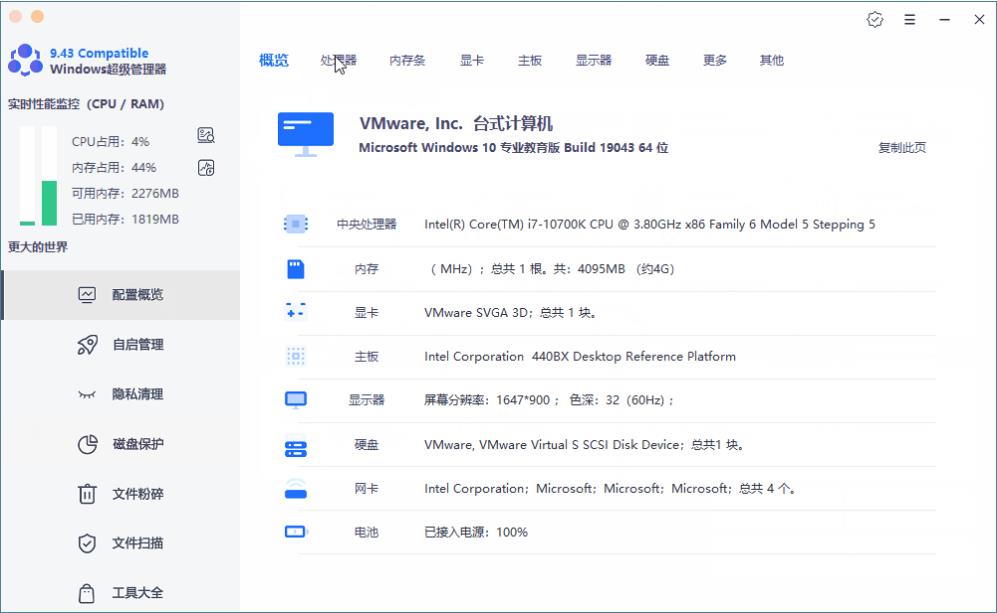The width and height of the screenshot is (997, 613).
Task: Click the 电池 battery icon
Action: [296, 531]
